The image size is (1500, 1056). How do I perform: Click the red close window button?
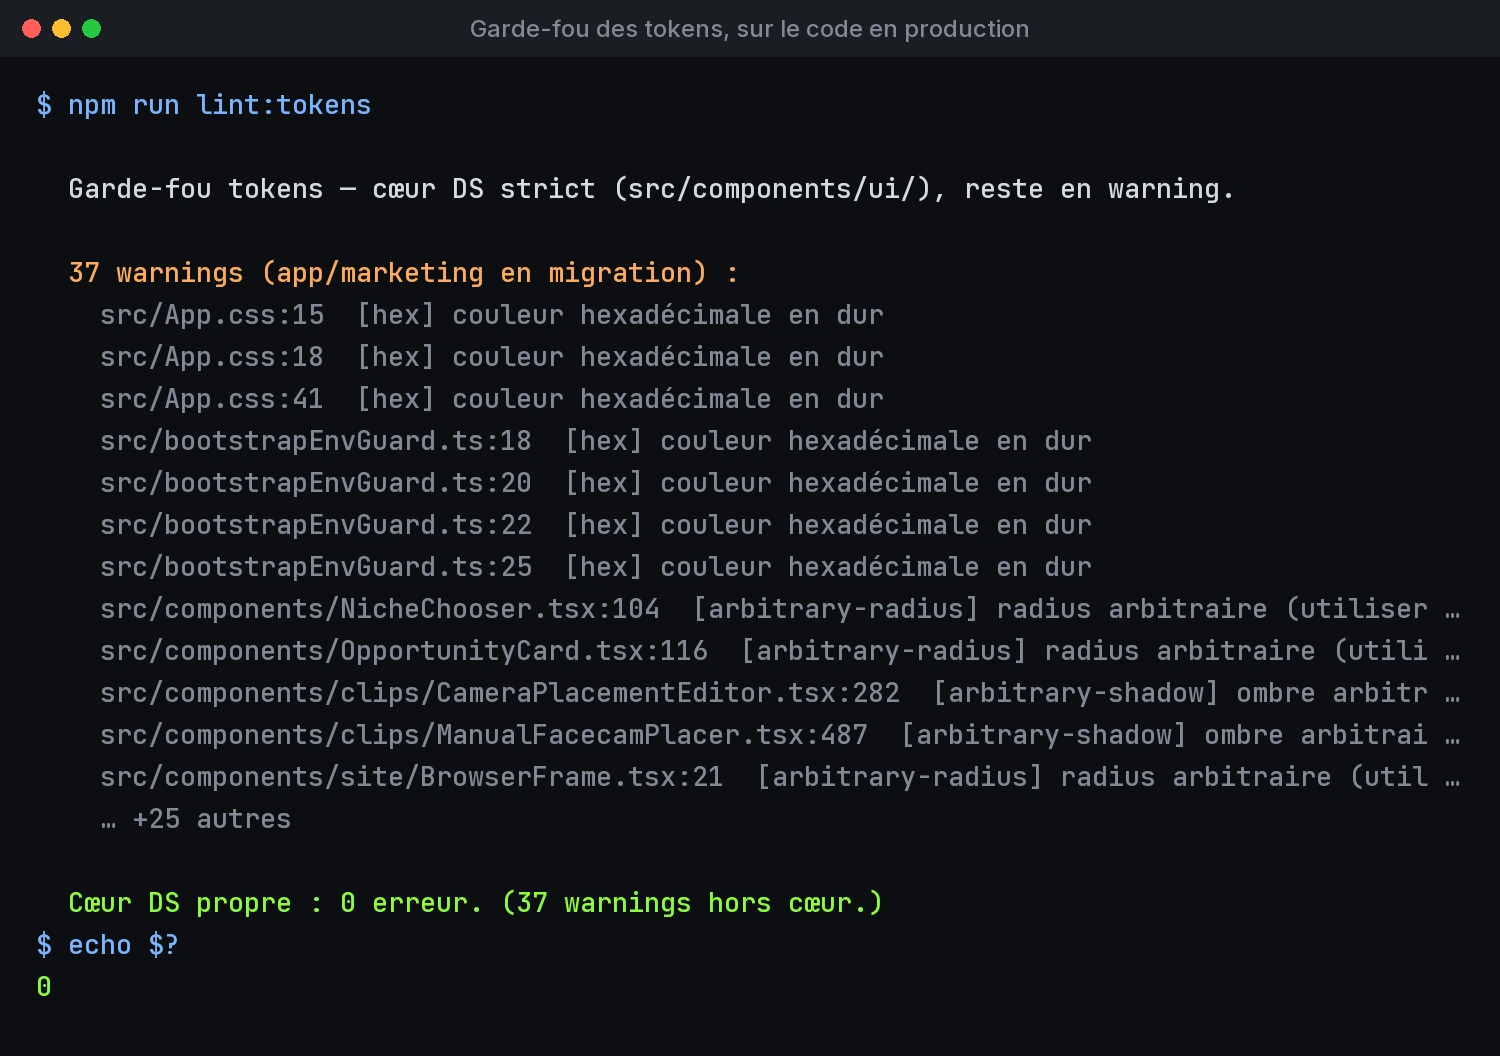[31, 29]
